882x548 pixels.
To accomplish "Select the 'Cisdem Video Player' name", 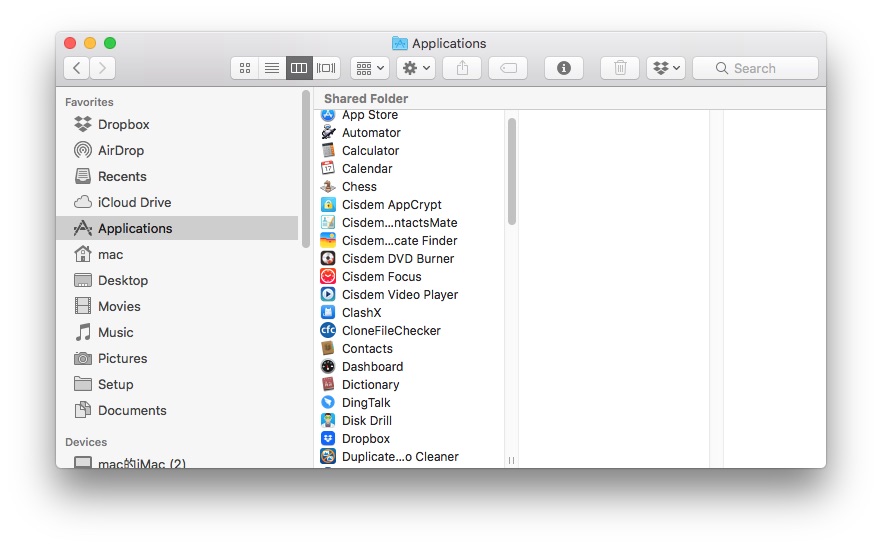I will (x=400, y=295).
